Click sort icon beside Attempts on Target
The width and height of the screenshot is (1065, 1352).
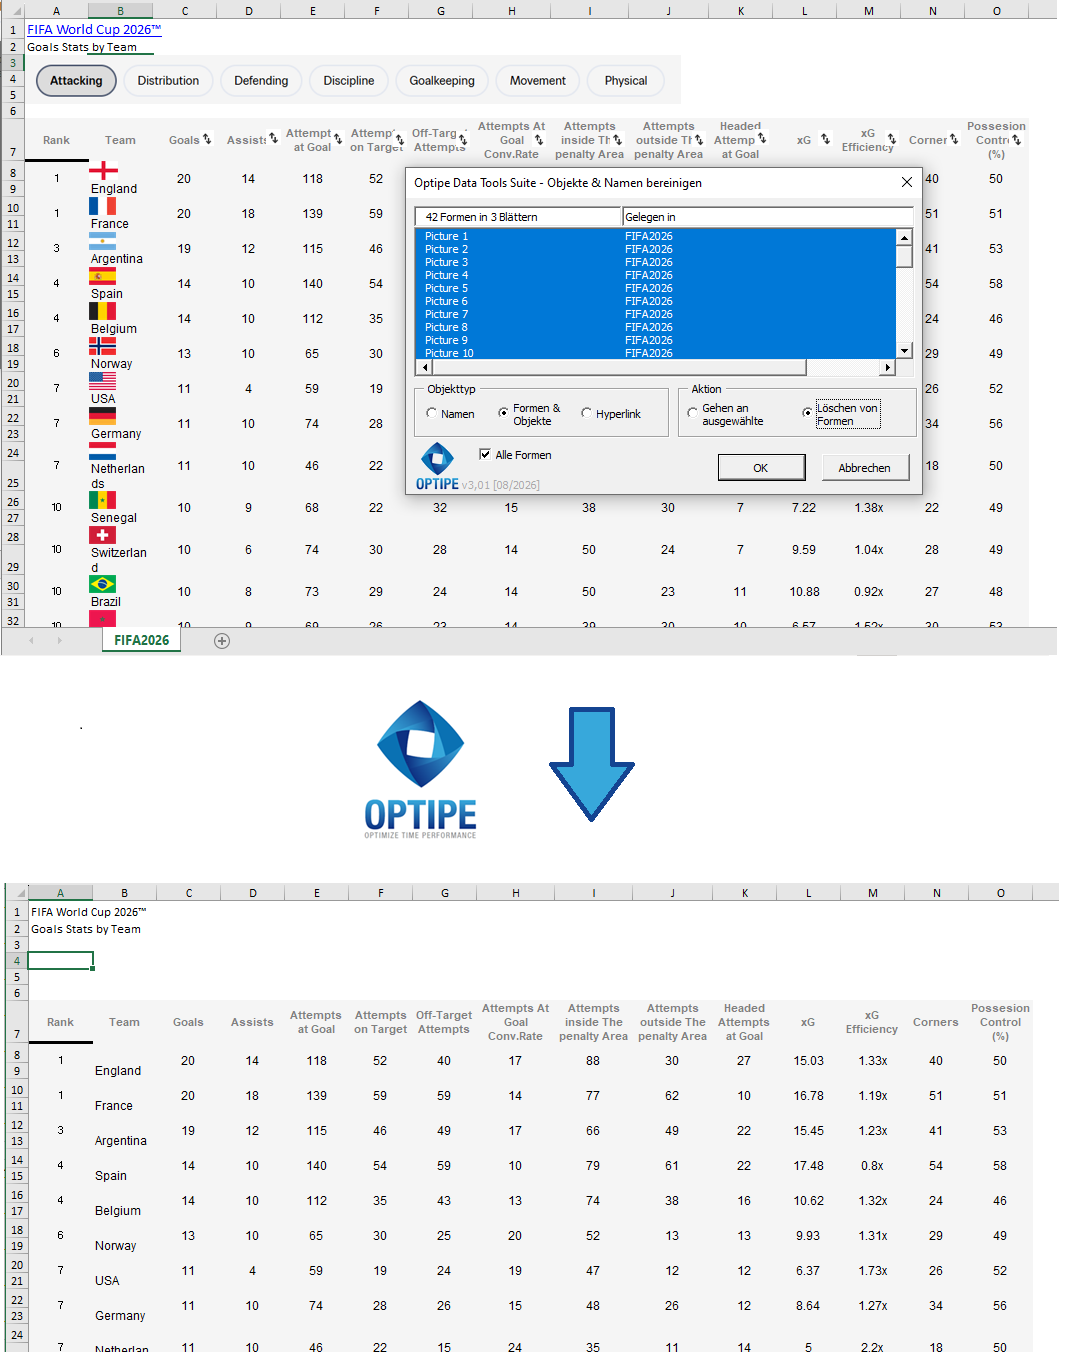tap(400, 139)
